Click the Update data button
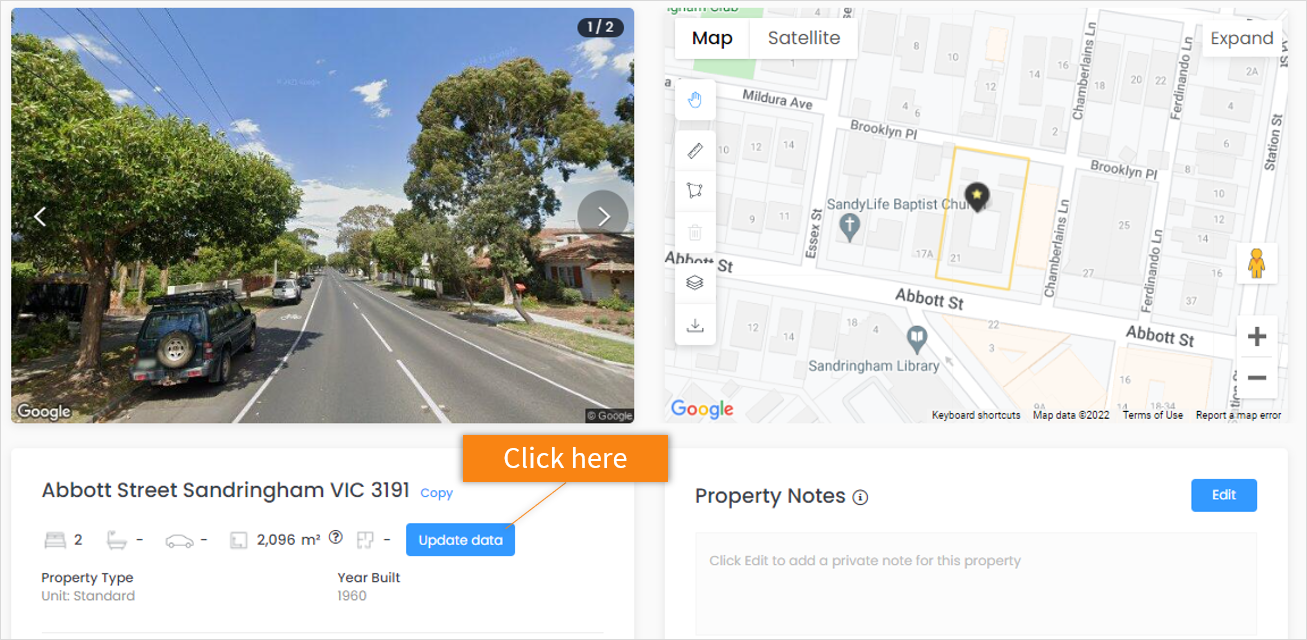 point(460,540)
